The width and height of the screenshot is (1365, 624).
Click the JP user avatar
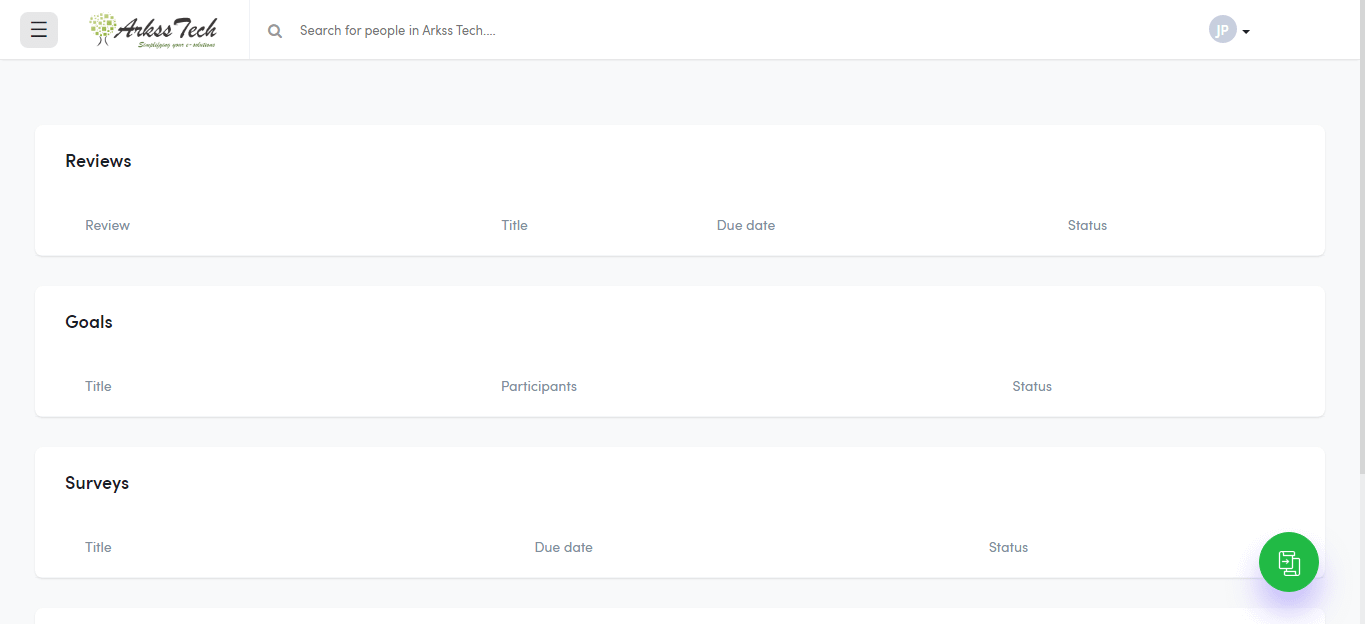[1222, 30]
